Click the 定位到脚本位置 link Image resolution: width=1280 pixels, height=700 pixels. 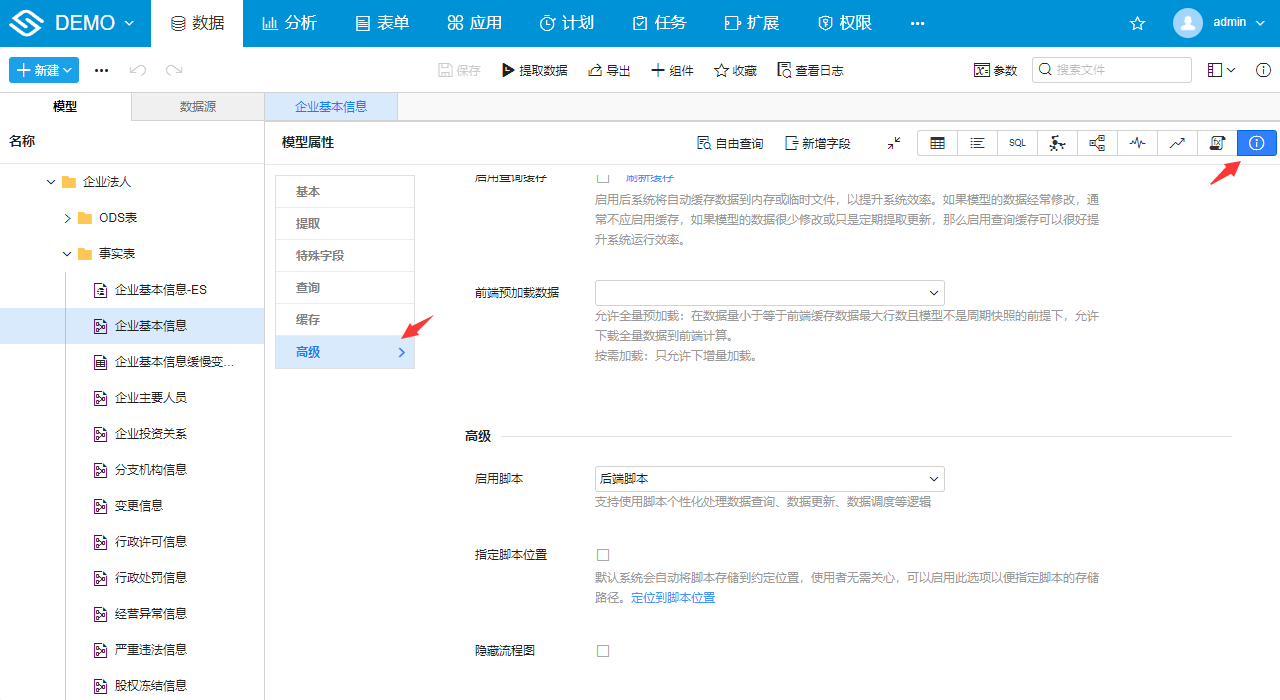(673, 597)
